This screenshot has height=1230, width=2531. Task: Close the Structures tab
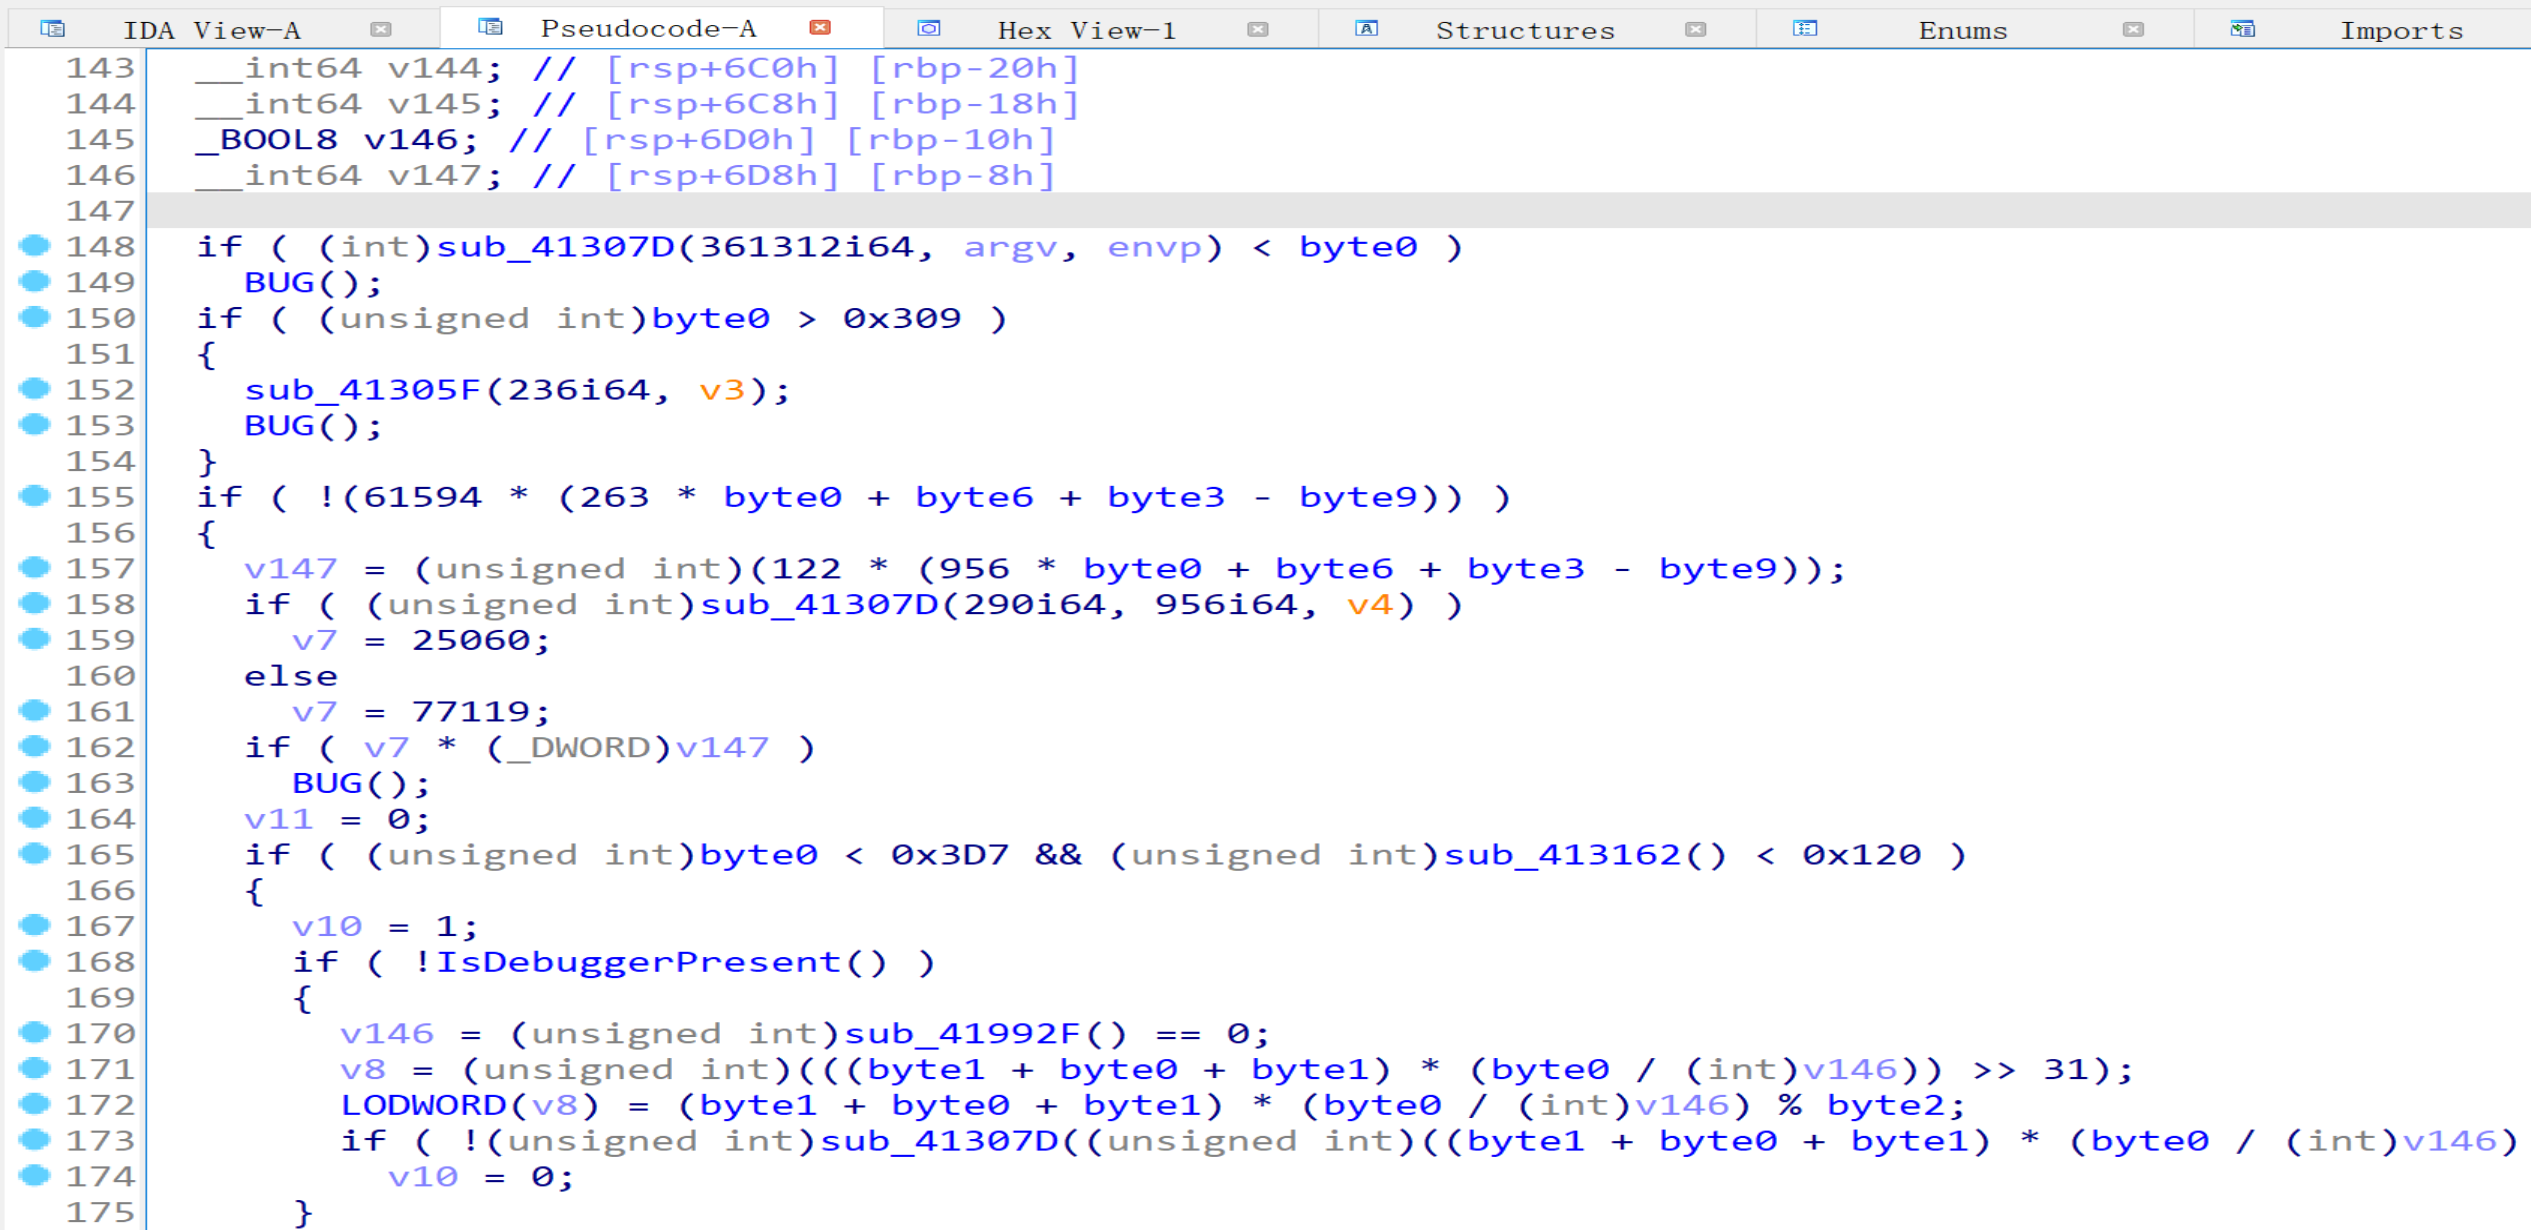[x=1695, y=29]
